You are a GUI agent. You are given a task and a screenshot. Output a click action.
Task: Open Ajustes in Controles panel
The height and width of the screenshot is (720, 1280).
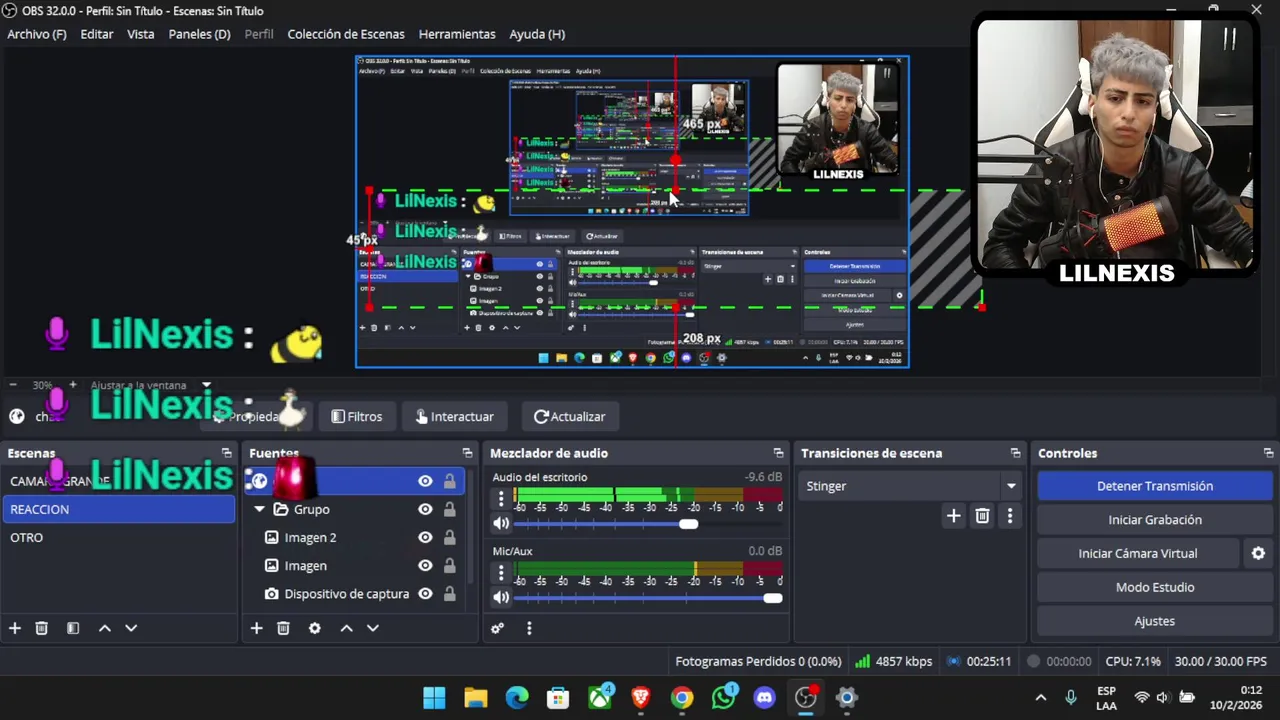coord(1155,621)
